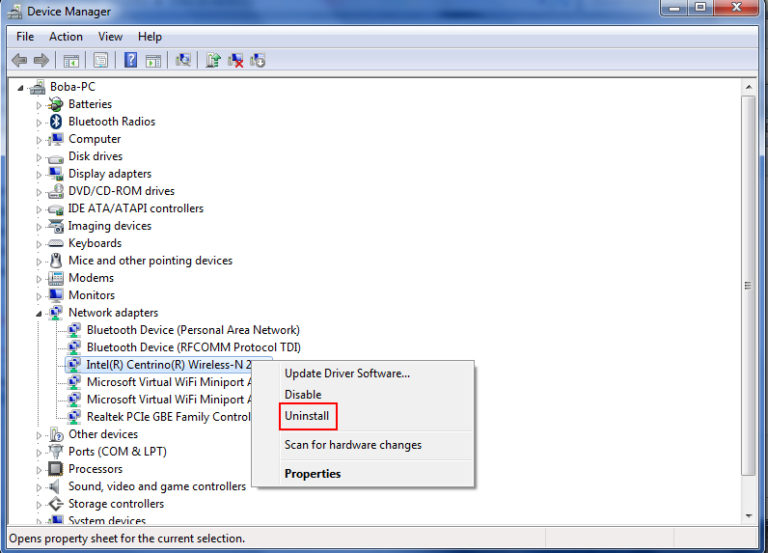Viewport: 768px width, 553px height.
Task: Click Scan for hardware changes toolbar icon
Action: (x=183, y=60)
